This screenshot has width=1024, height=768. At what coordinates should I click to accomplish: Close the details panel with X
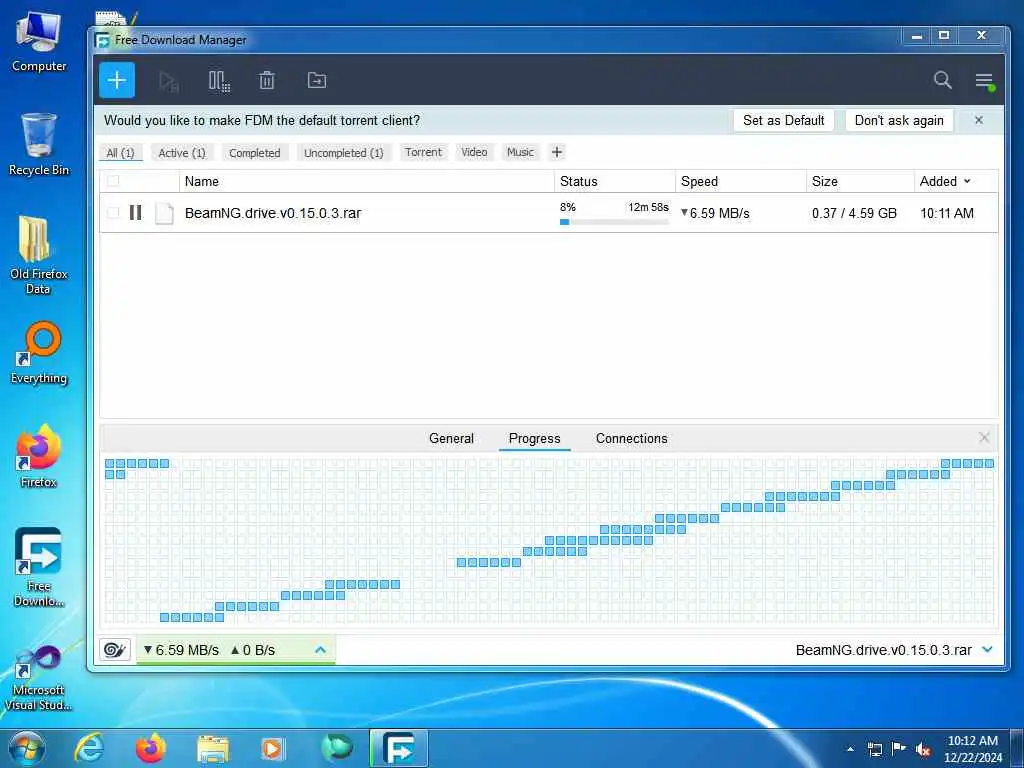(984, 438)
